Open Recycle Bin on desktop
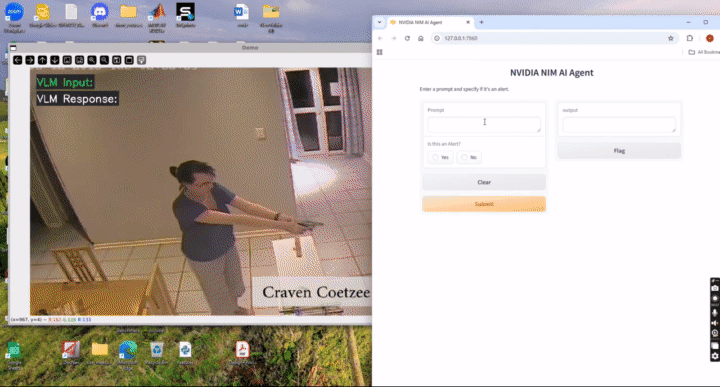Viewport: 720px width, 387px height. pos(157,353)
